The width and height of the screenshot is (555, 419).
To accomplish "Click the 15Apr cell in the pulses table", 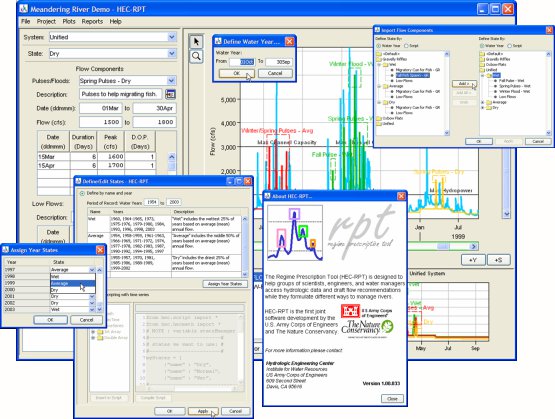I will 53,165.
